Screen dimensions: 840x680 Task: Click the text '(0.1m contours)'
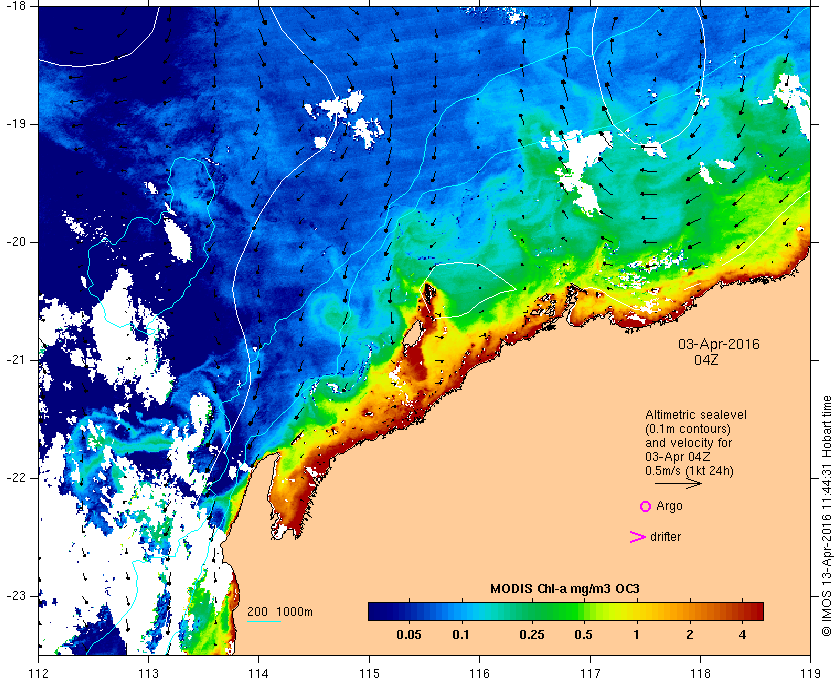coord(688,429)
